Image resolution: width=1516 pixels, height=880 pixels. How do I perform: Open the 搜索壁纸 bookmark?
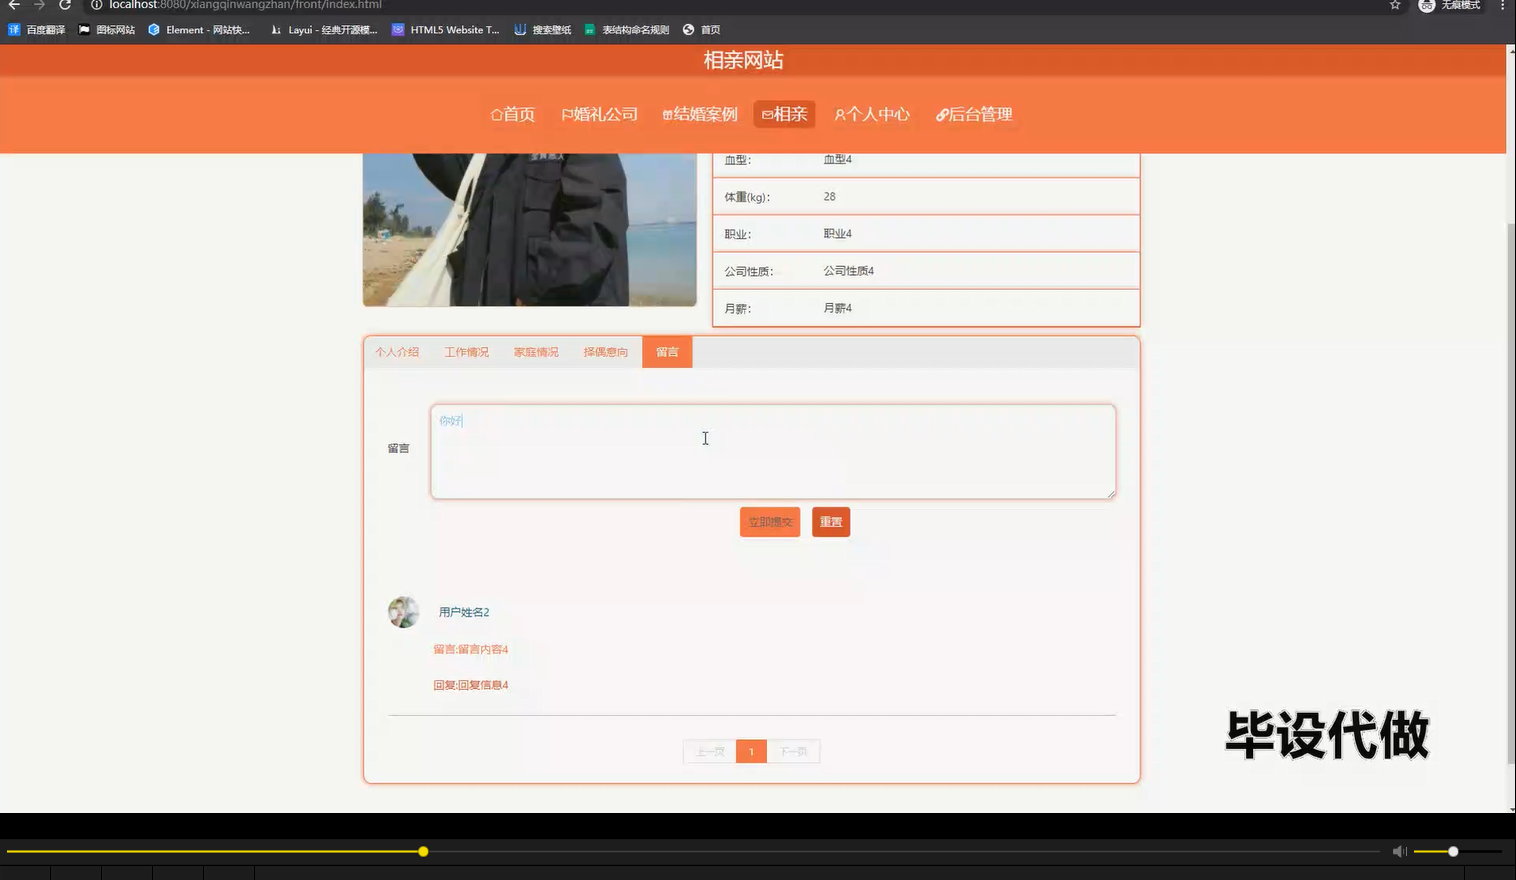point(543,30)
